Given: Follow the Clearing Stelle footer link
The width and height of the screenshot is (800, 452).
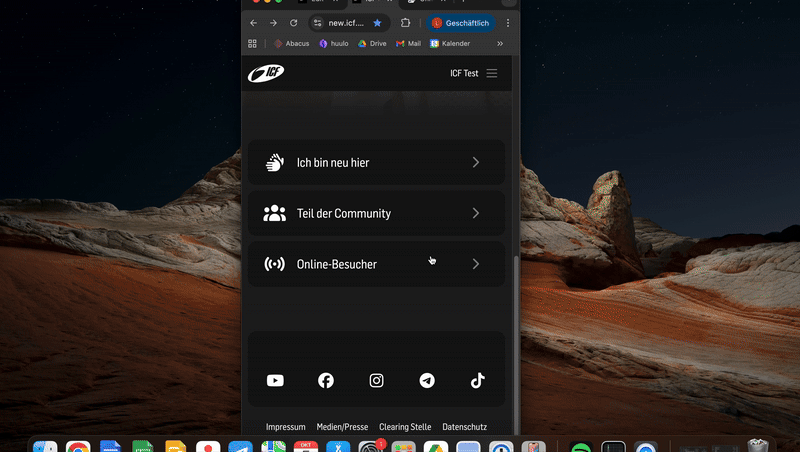Looking at the screenshot, I should pyautogui.click(x=405, y=427).
